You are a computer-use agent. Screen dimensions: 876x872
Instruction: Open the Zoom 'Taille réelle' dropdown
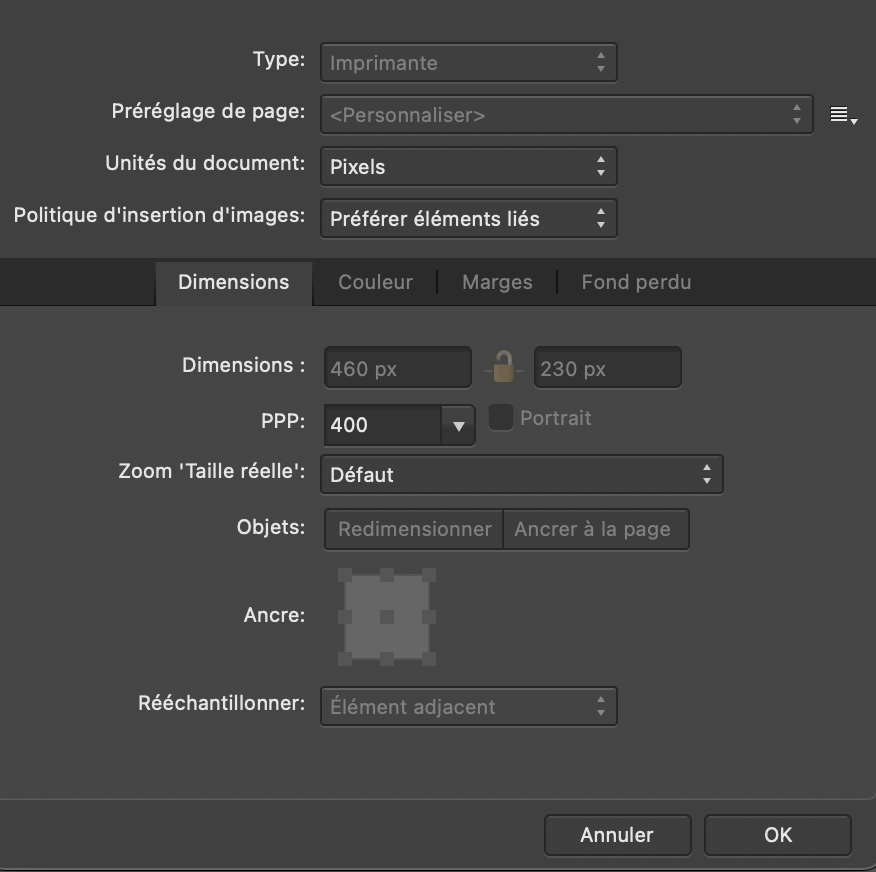[x=522, y=474]
